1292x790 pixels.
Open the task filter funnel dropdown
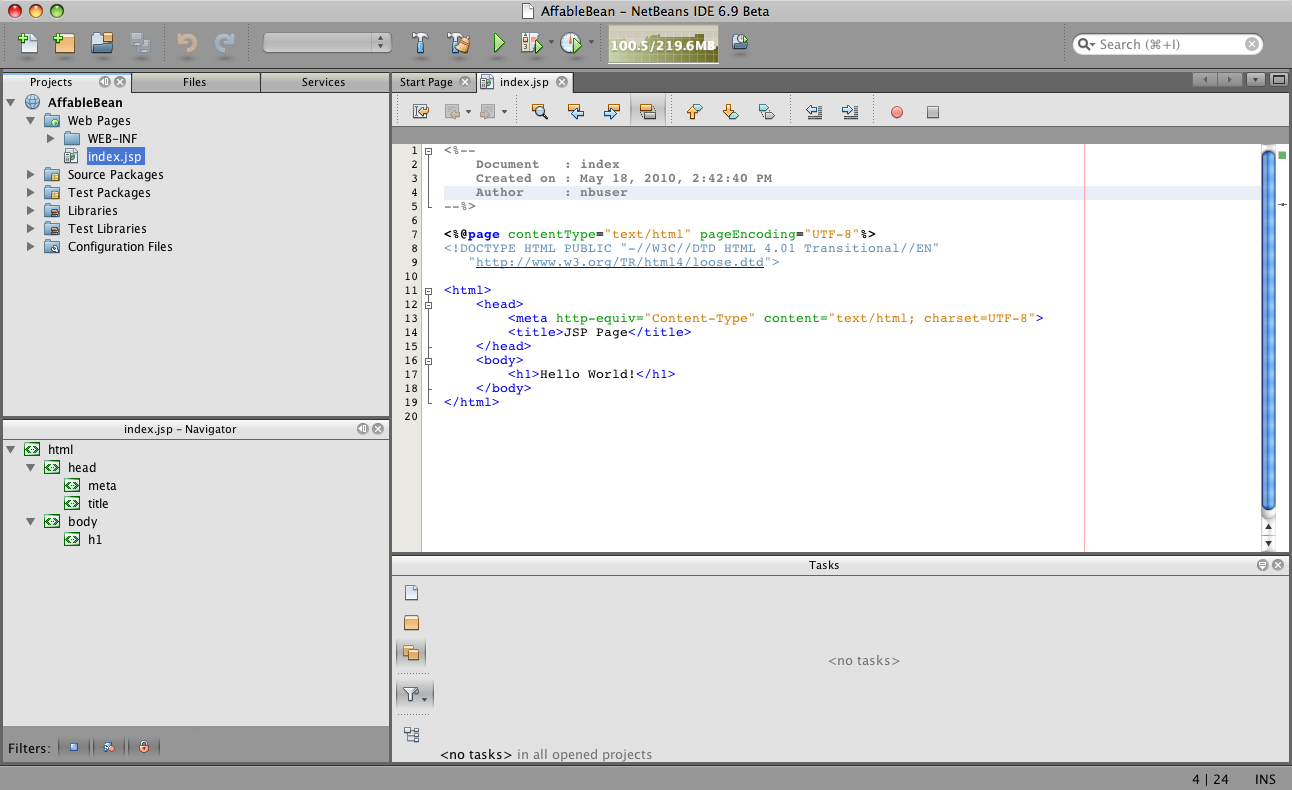click(x=415, y=694)
